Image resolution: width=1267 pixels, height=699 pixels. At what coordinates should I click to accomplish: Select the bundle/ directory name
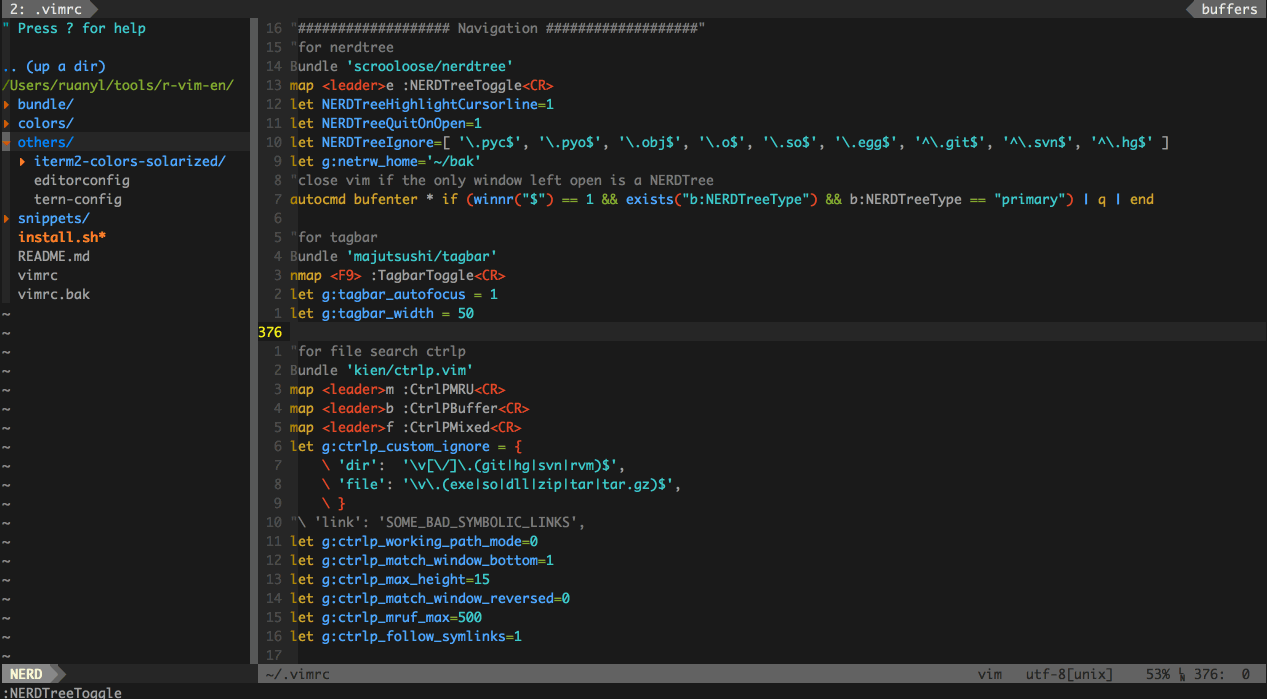pyautogui.click(x=46, y=104)
